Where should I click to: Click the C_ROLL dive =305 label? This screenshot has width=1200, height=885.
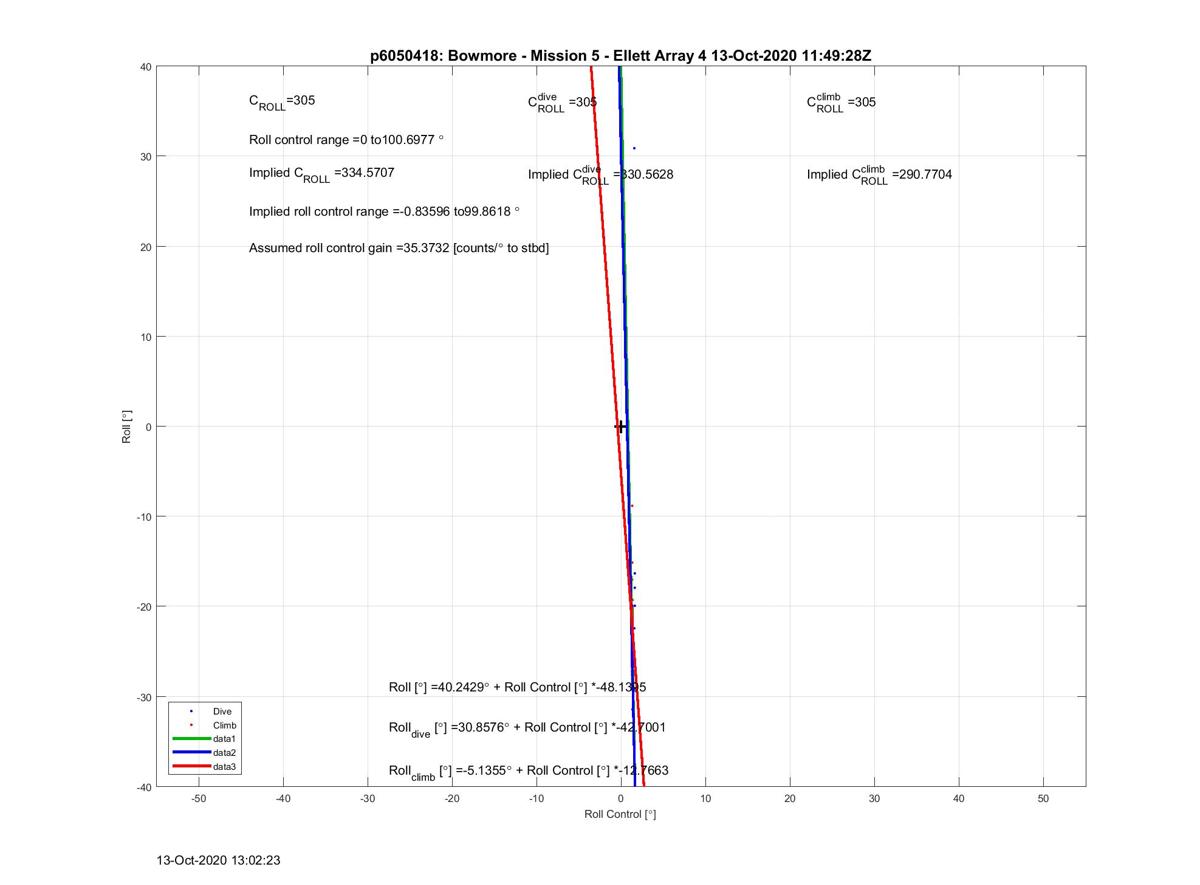563,102
